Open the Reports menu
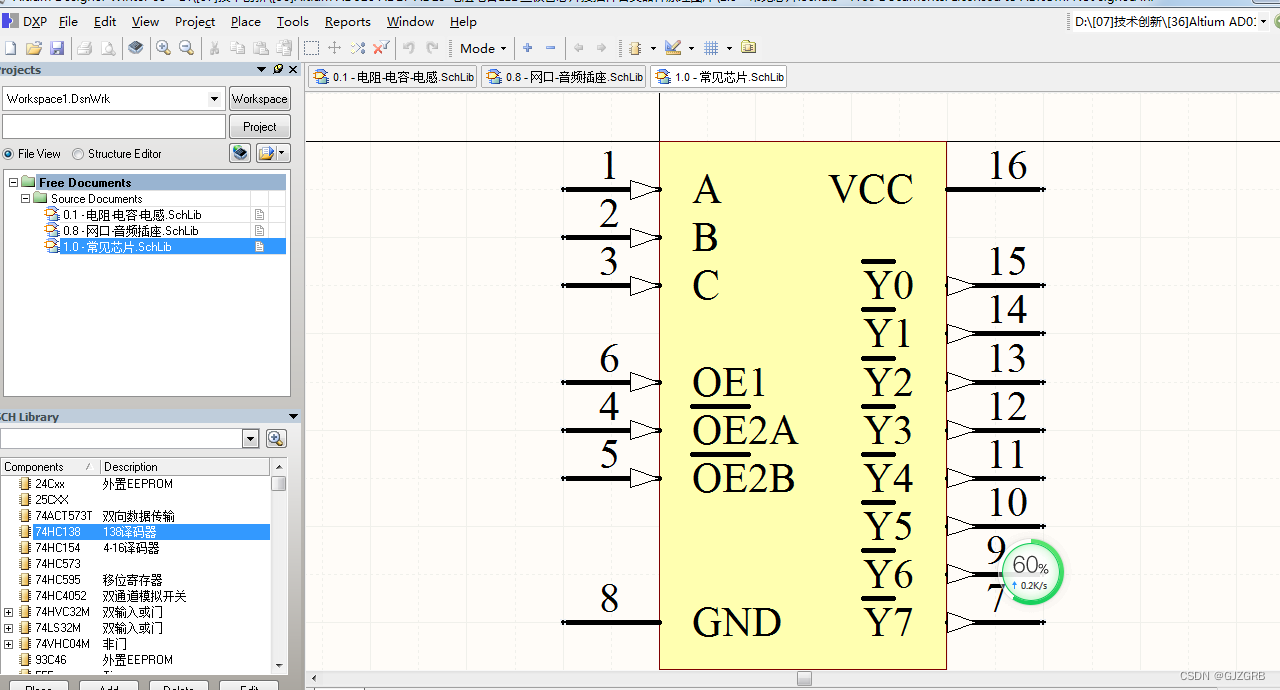The image size is (1280, 690). (348, 21)
